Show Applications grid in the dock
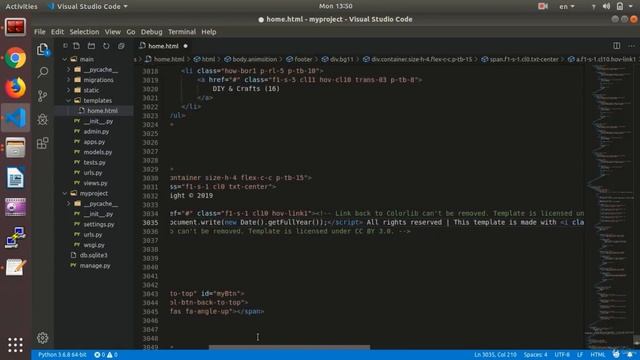This screenshot has height=360, width=640. pyautogui.click(x=16, y=345)
